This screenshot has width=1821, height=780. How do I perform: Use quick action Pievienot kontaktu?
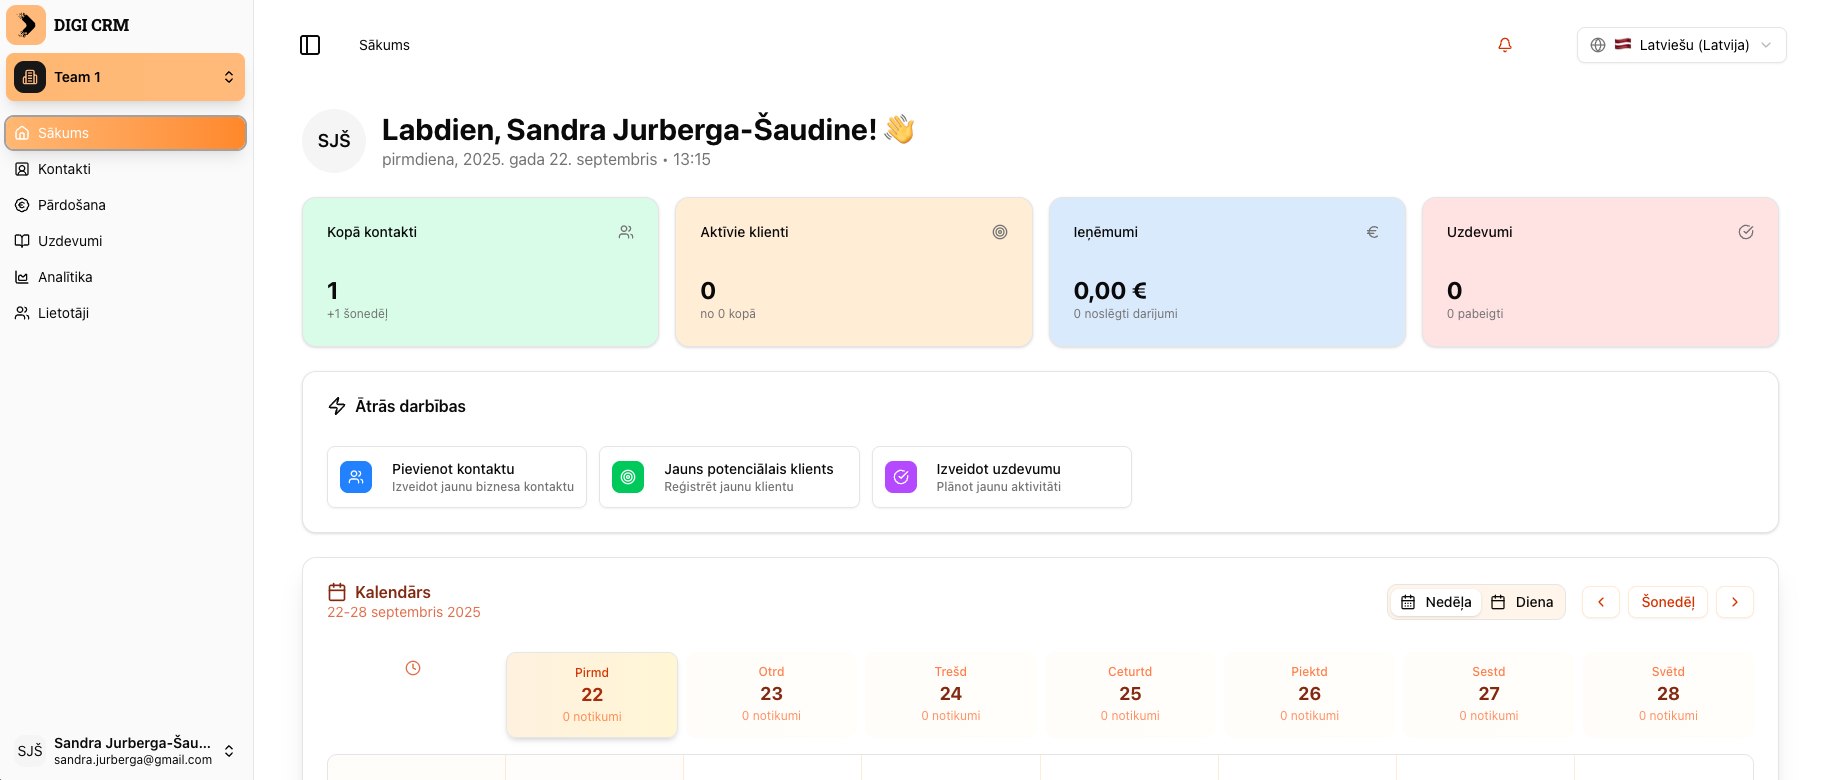pyautogui.click(x=456, y=477)
